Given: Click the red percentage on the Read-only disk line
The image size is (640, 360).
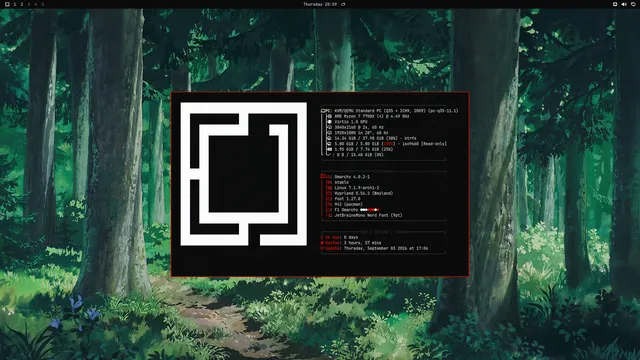Looking at the screenshot, I should point(388,144).
